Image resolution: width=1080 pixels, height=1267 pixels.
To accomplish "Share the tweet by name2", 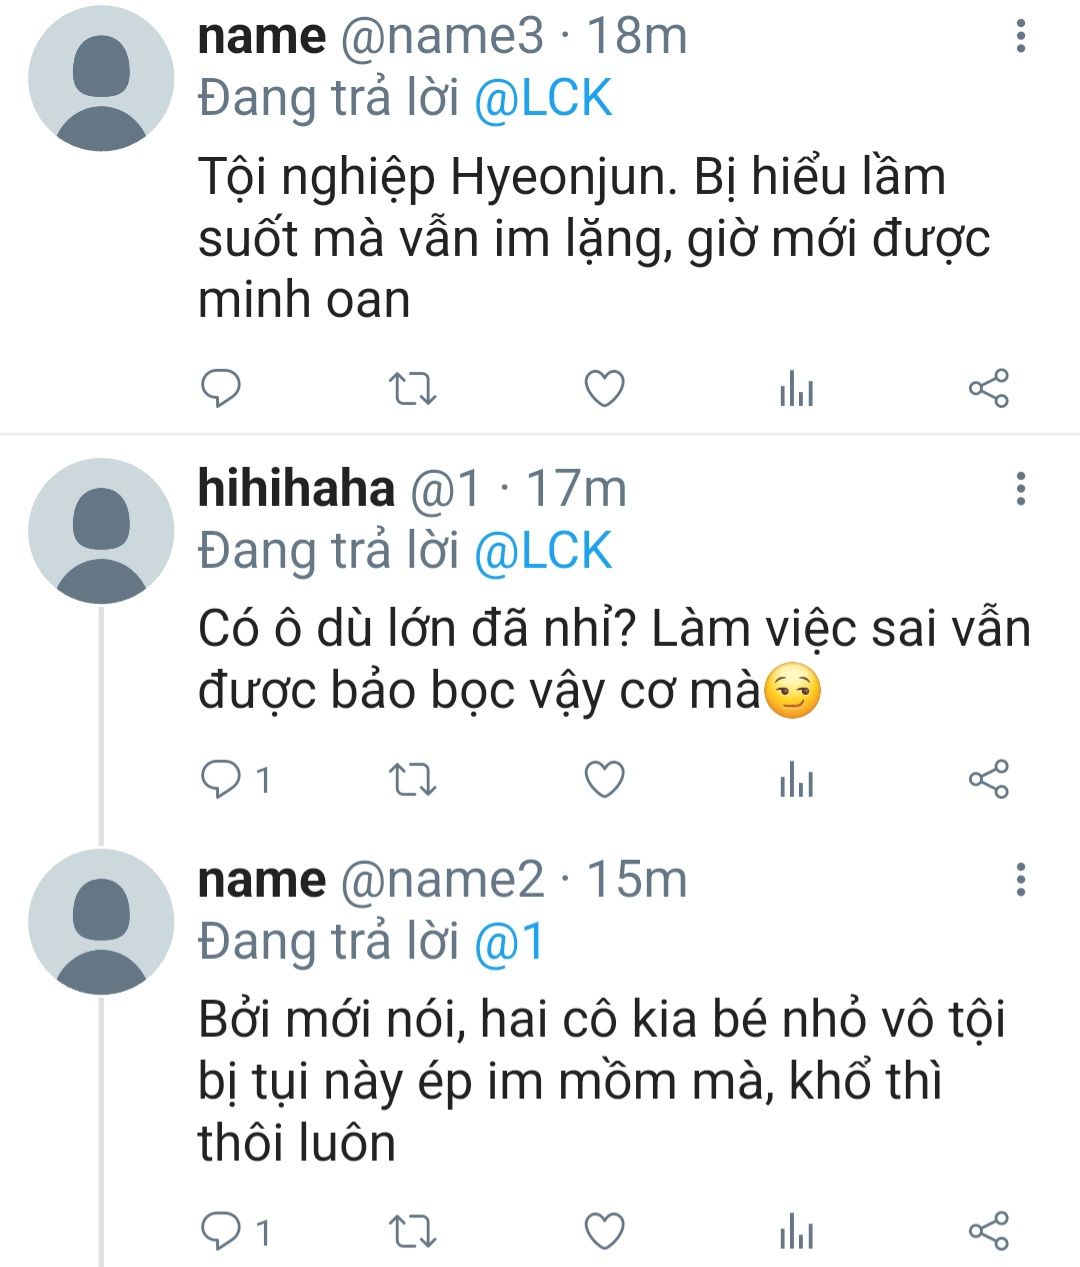I will click(989, 1231).
